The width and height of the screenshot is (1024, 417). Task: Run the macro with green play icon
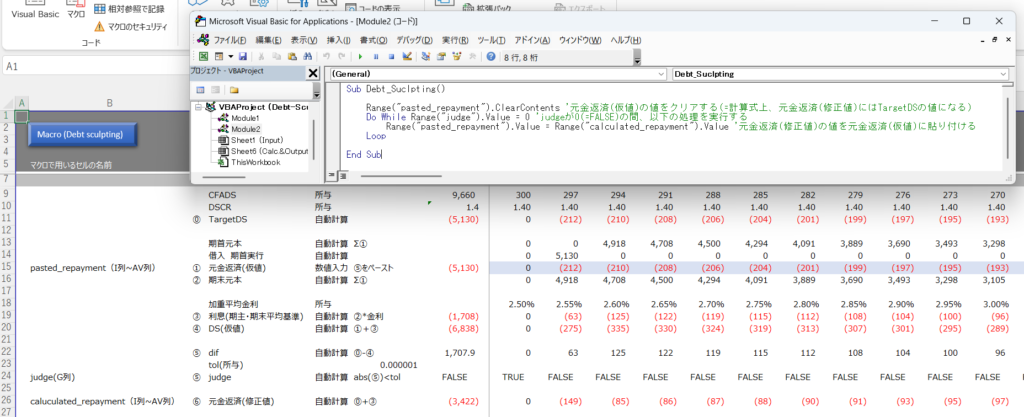coord(360,57)
